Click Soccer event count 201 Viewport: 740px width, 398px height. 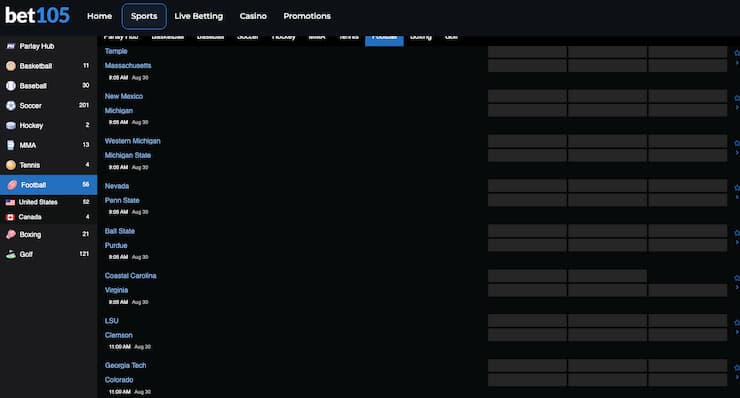84,105
